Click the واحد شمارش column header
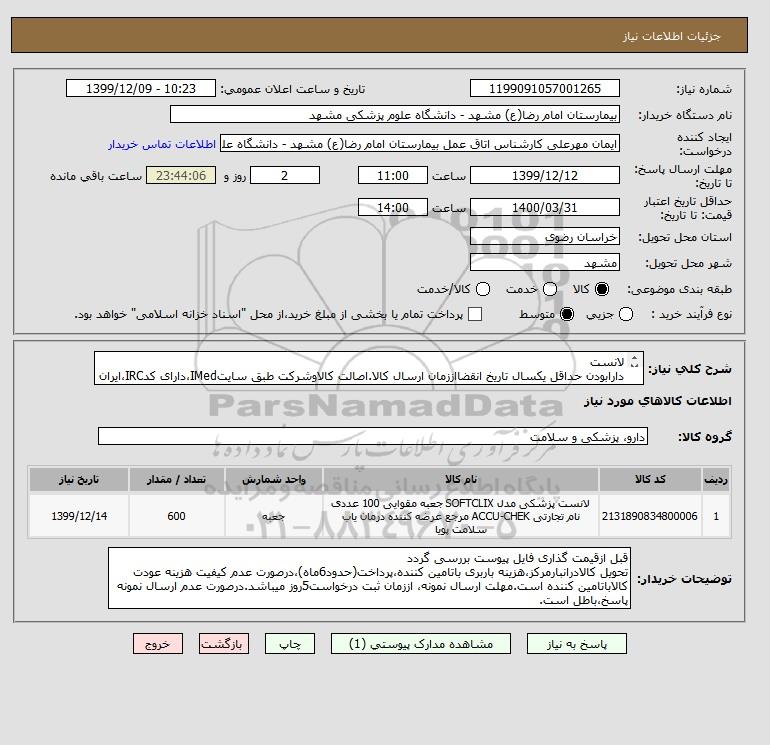Image resolution: width=770 pixels, height=745 pixels. coord(274,479)
